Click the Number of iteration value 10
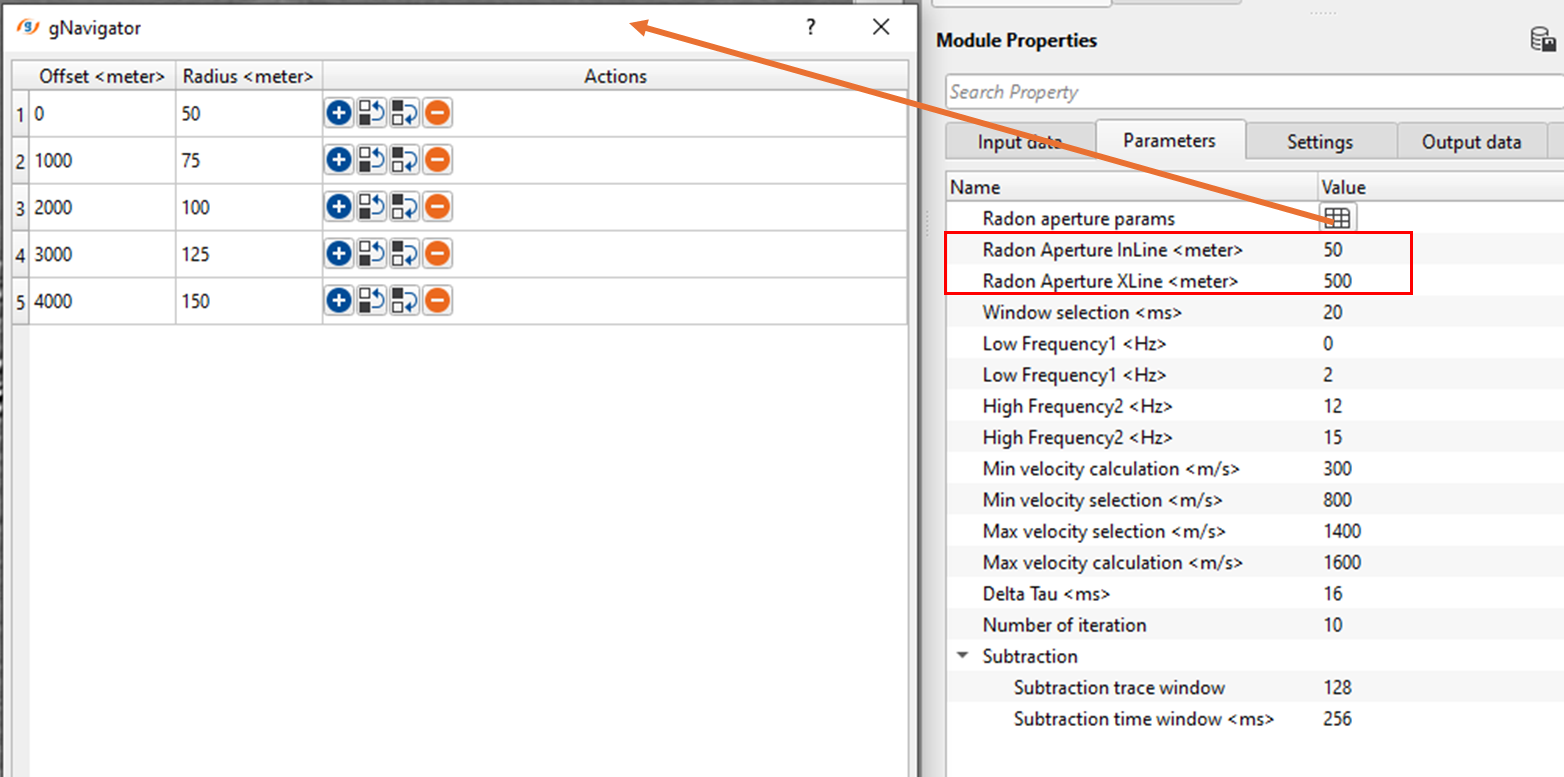The height and width of the screenshot is (777, 1564). pos(1332,625)
